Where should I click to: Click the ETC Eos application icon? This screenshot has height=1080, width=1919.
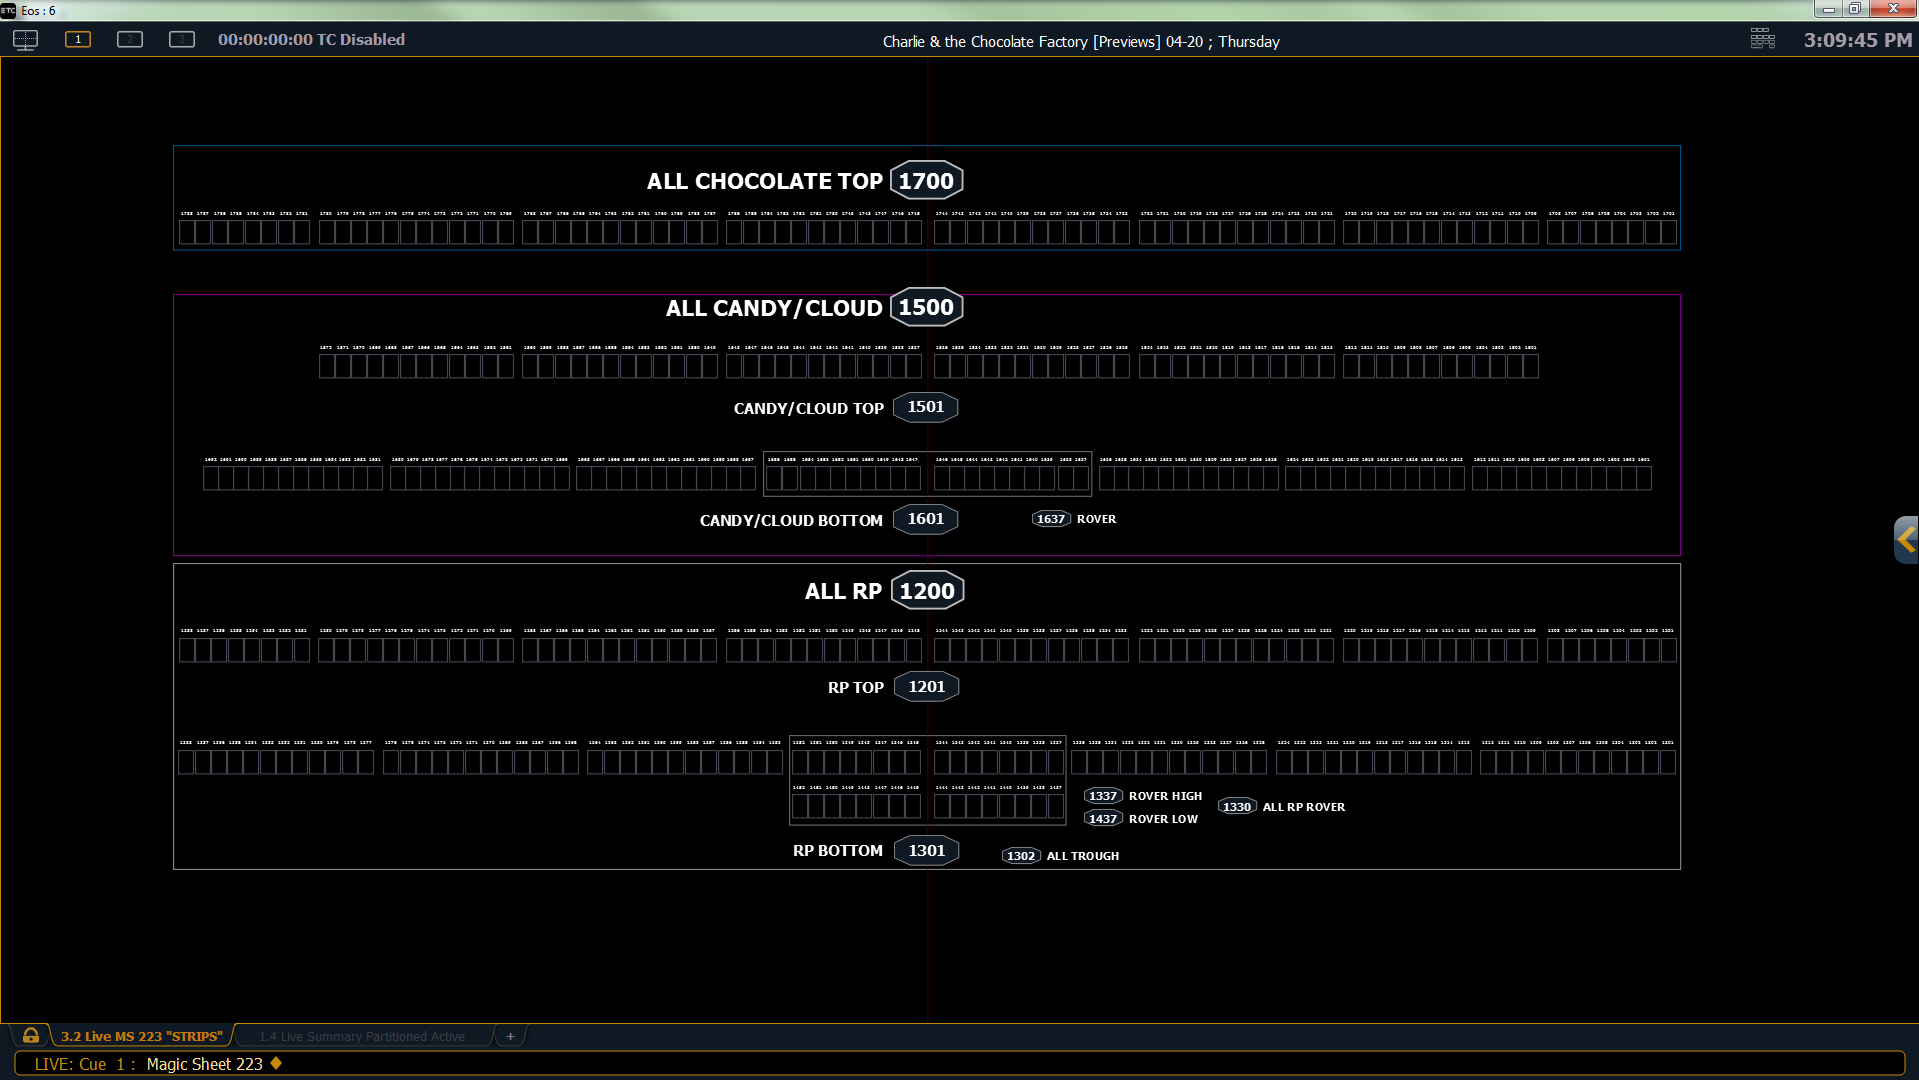point(9,10)
